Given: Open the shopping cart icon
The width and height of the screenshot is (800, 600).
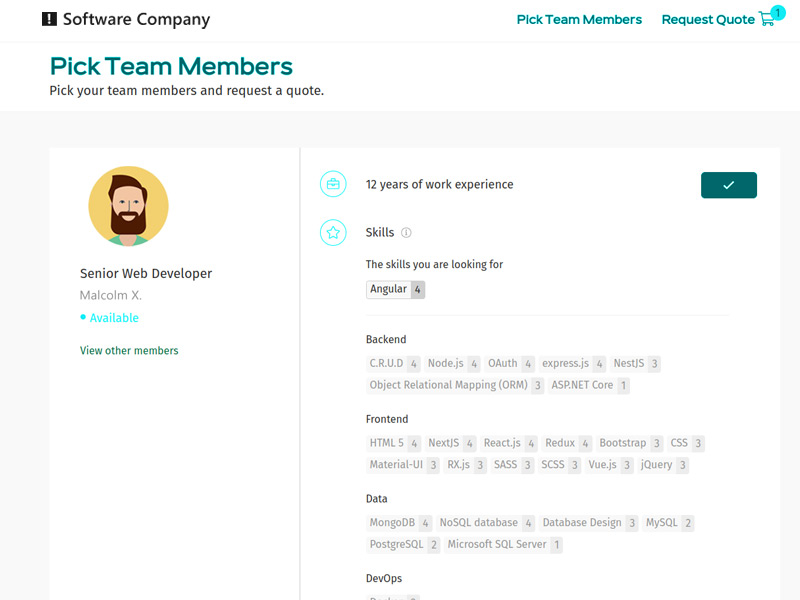Looking at the screenshot, I should pos(767,19).
